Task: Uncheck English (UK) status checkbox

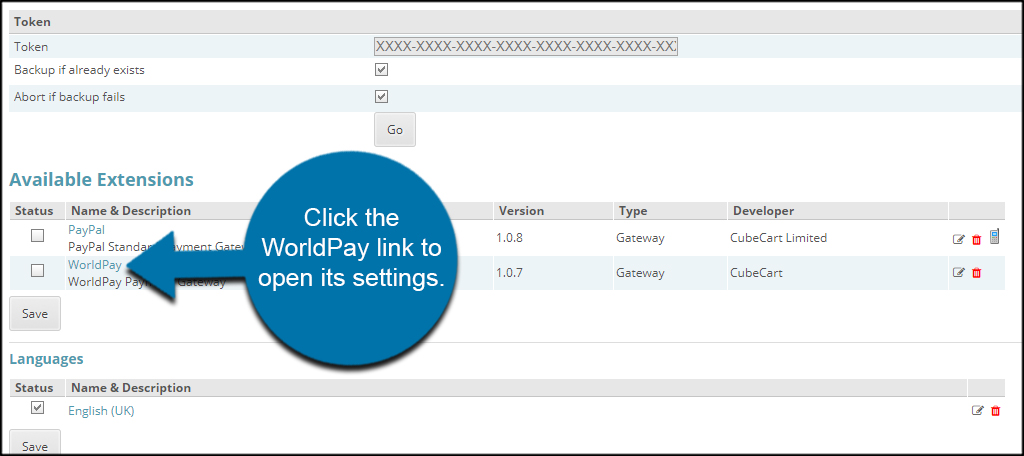Action: [38, 408]
